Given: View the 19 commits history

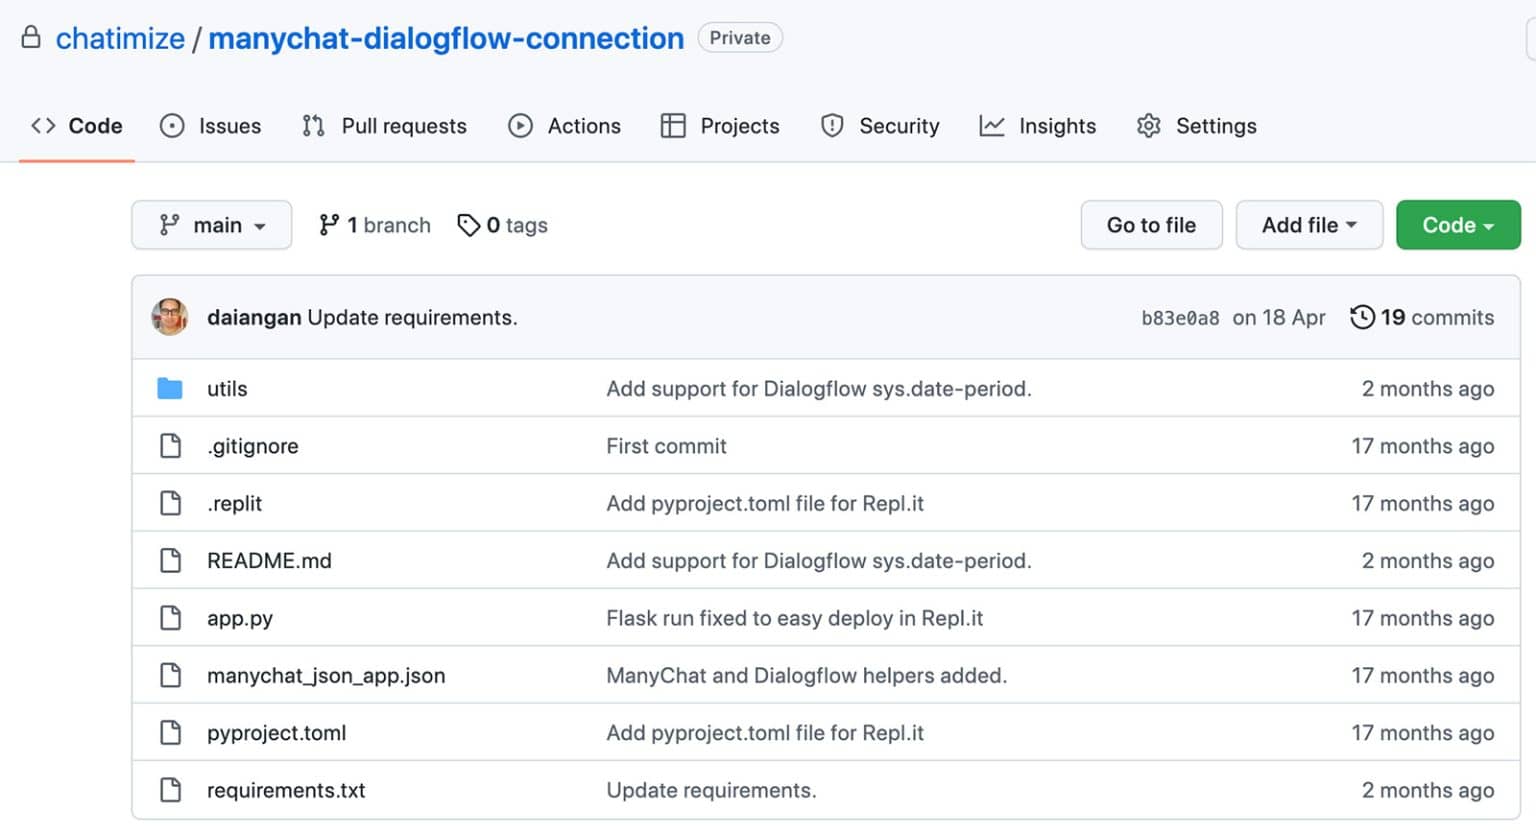Looking at the screenshot, I should [1422, 318].
